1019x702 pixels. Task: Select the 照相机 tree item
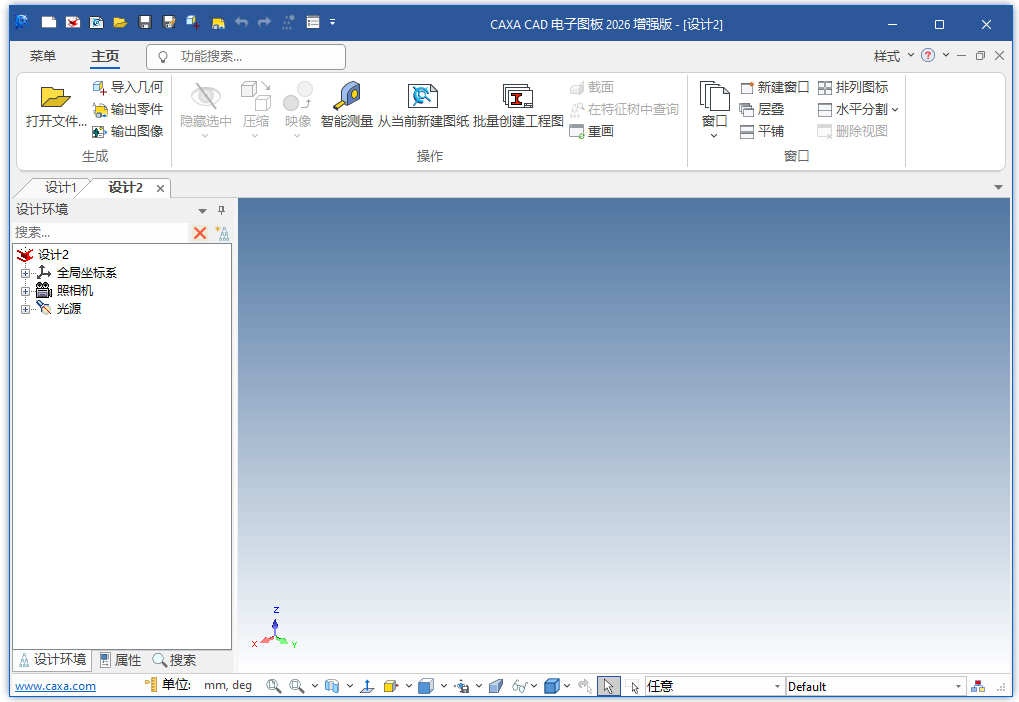click(75, 291)
